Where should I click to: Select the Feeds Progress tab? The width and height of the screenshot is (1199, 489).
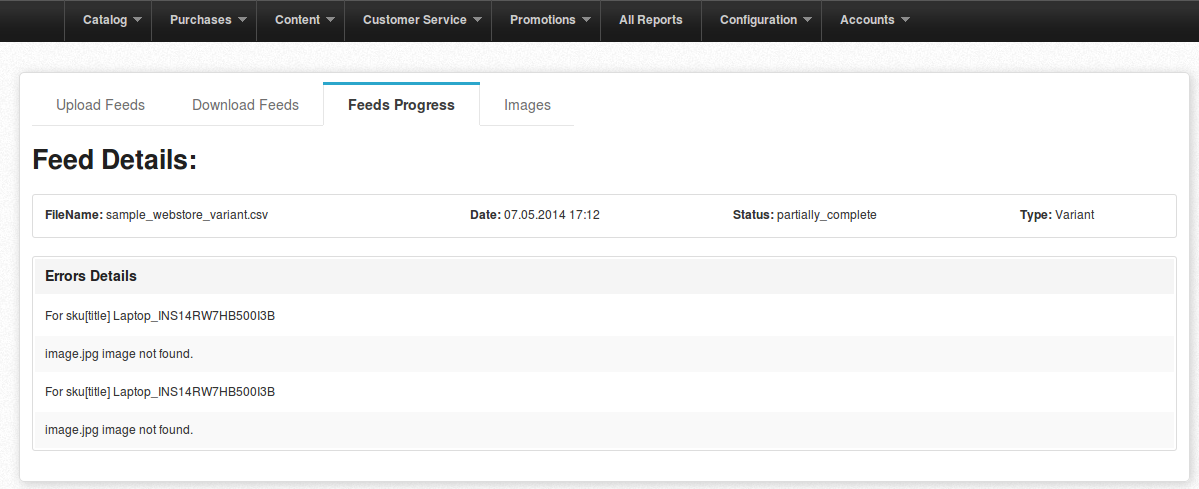(x=401, y=105)
